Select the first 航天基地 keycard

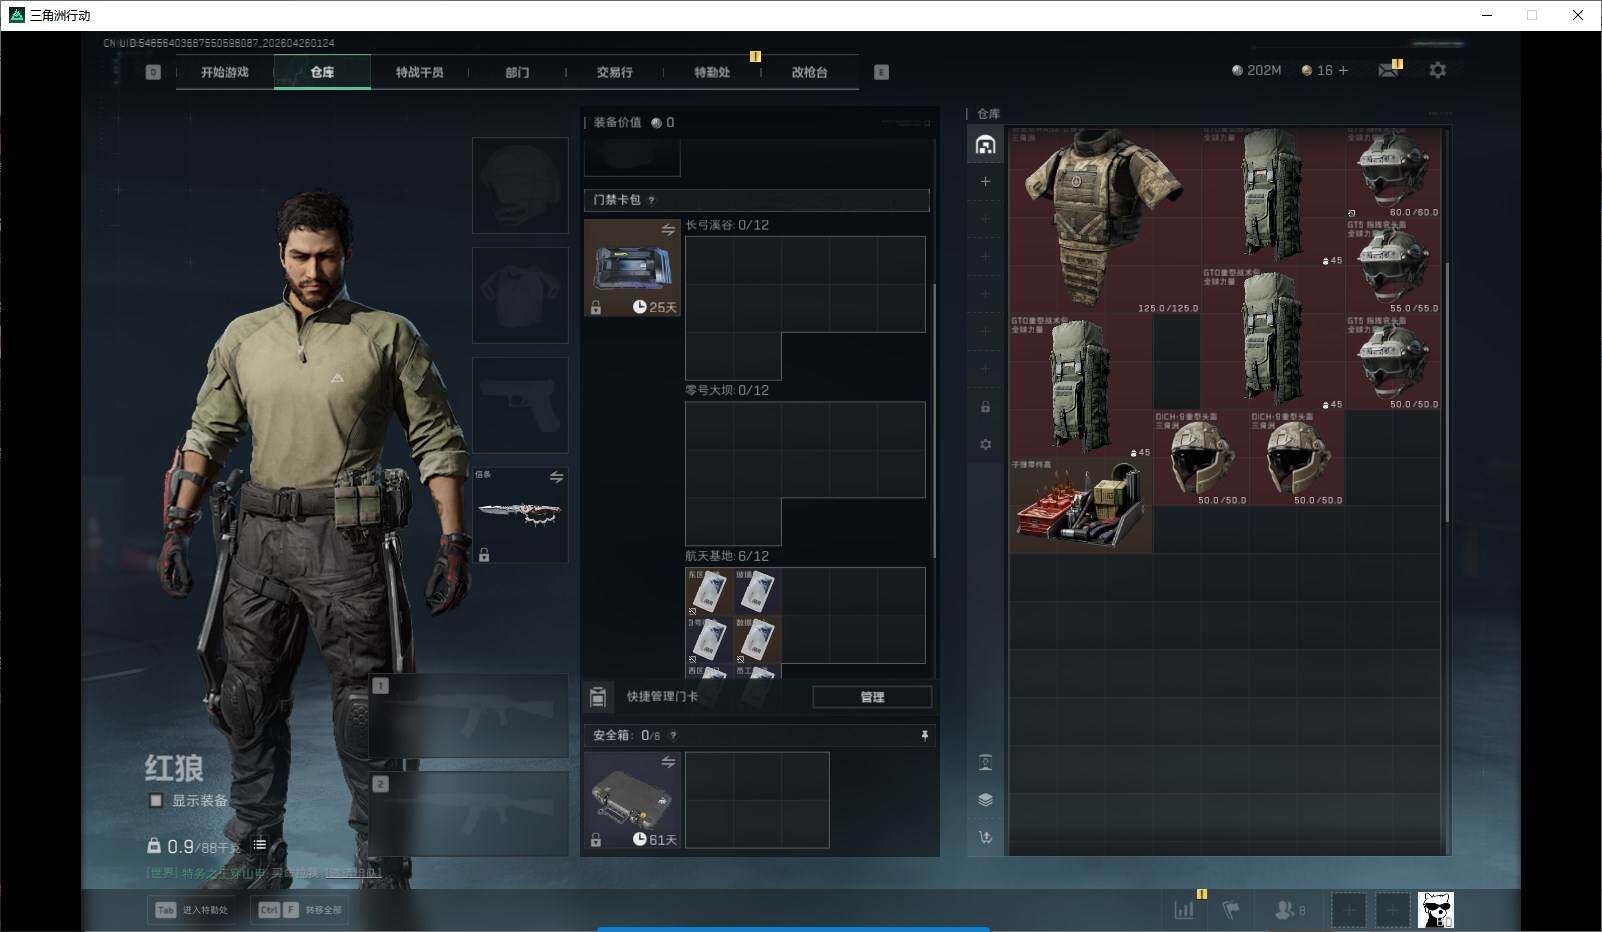[709, 592]
